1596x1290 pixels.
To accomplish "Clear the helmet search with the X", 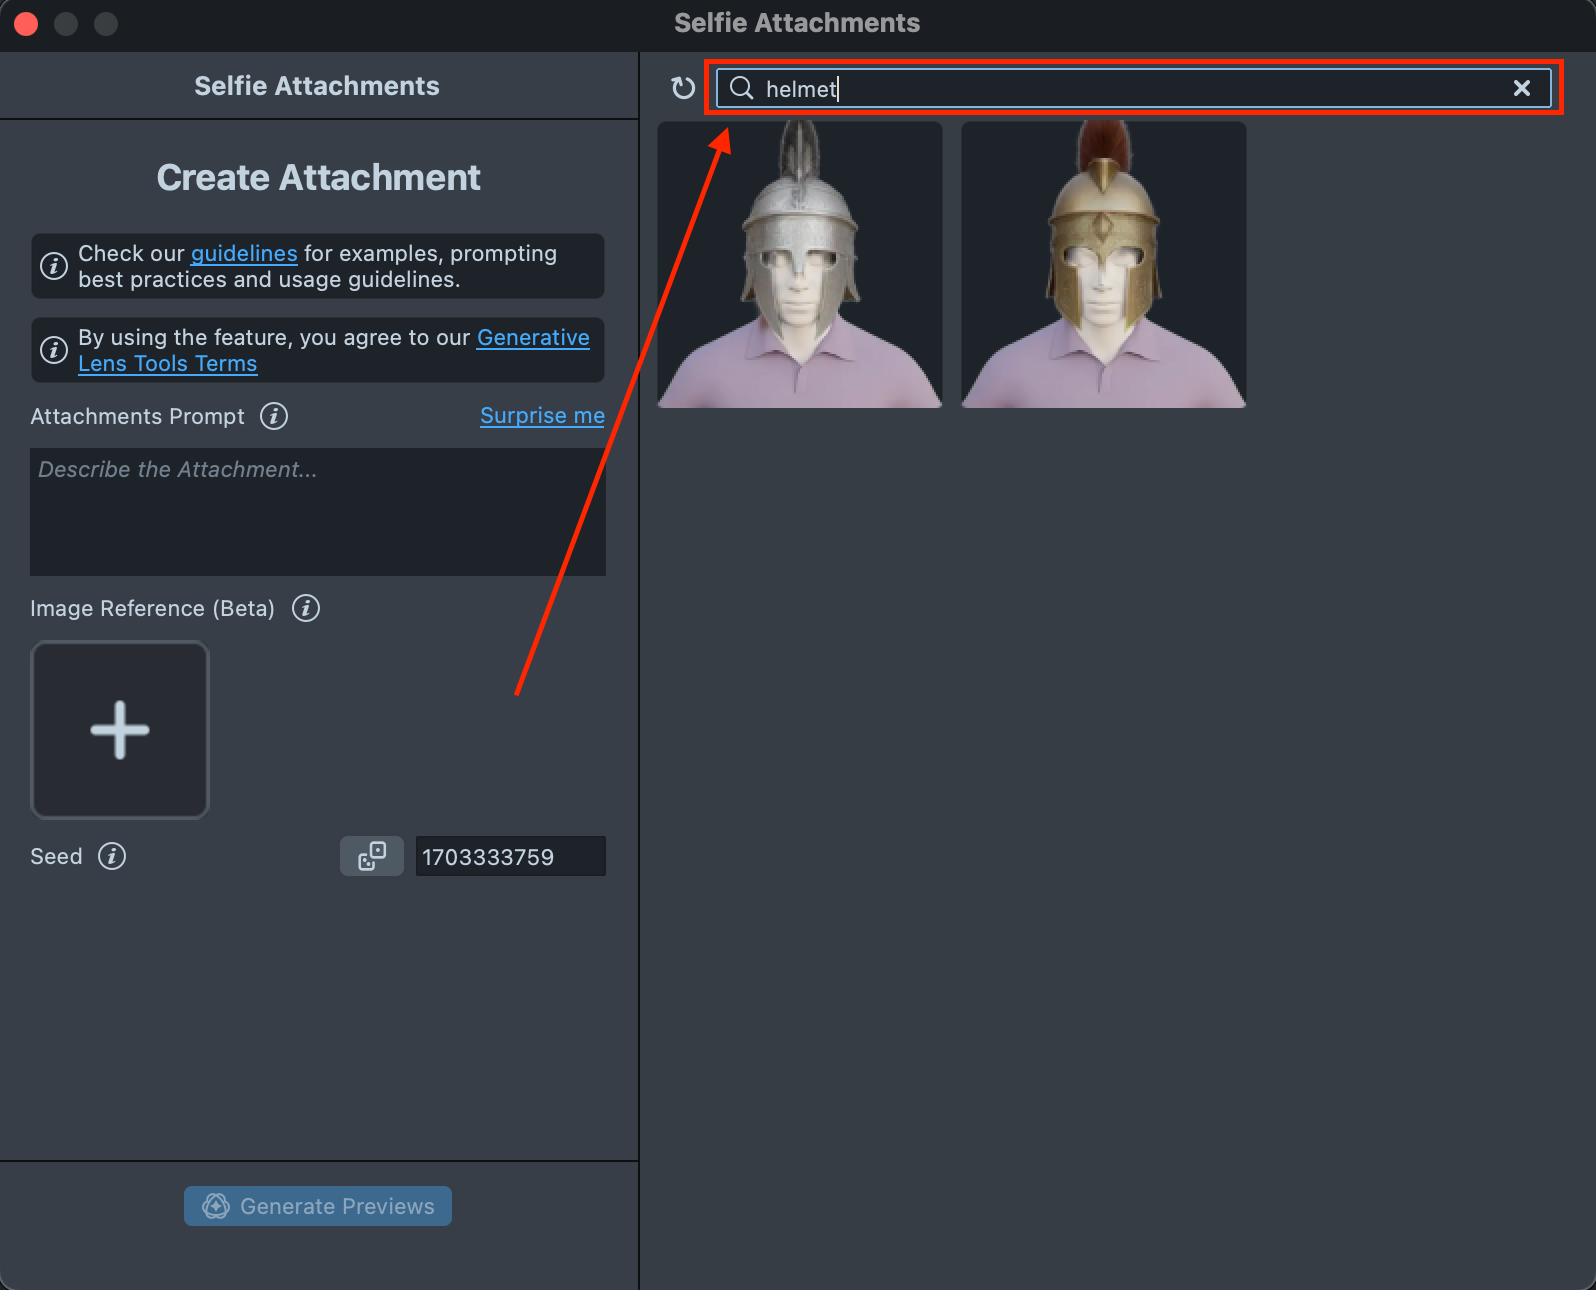I will click(x=1521, y=88).
